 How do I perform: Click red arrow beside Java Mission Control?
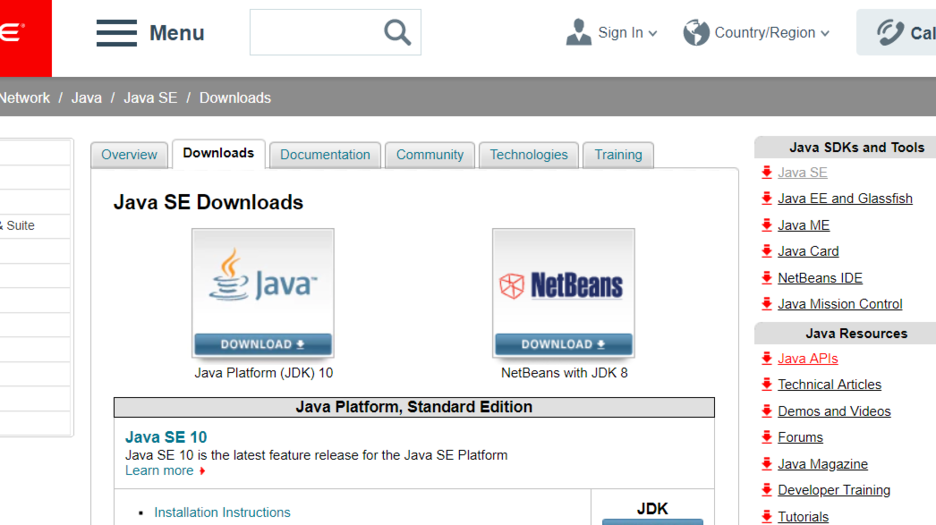coord(767,304)
